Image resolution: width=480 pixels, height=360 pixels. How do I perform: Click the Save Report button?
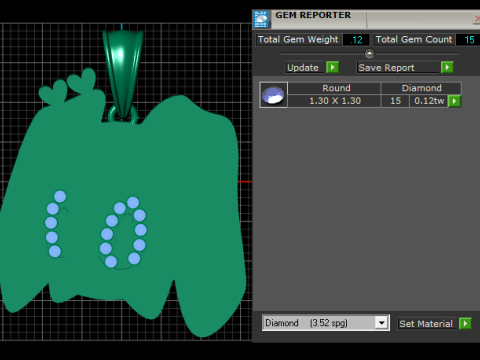coord(398,68)
